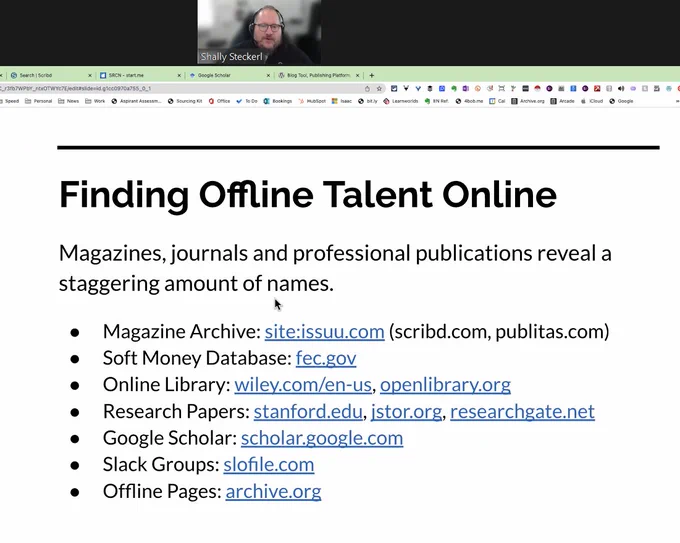
Task: Close the SRCN - start.me tab
Action: [x=179, y=75]
